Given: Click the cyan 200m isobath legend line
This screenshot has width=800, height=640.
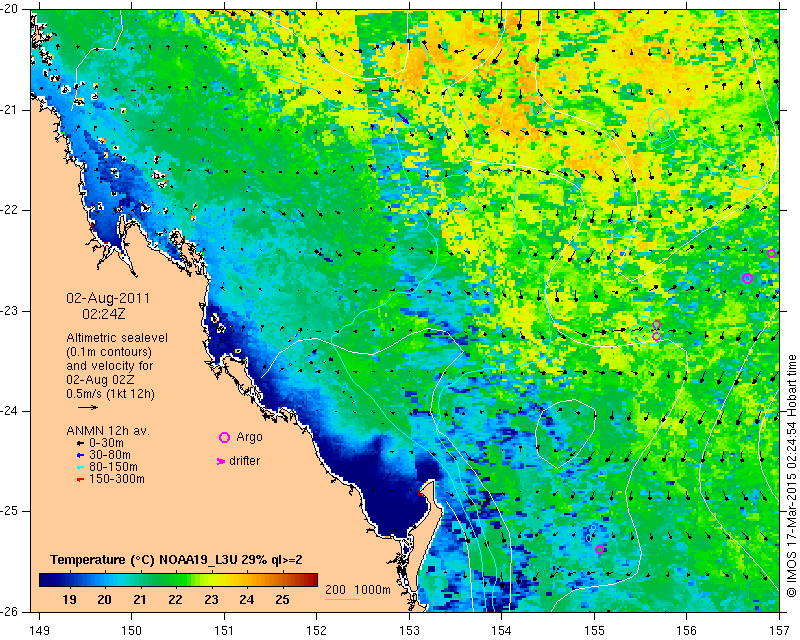Looking at the screenshot, I should pyautogui.click(x=342, y=599).
